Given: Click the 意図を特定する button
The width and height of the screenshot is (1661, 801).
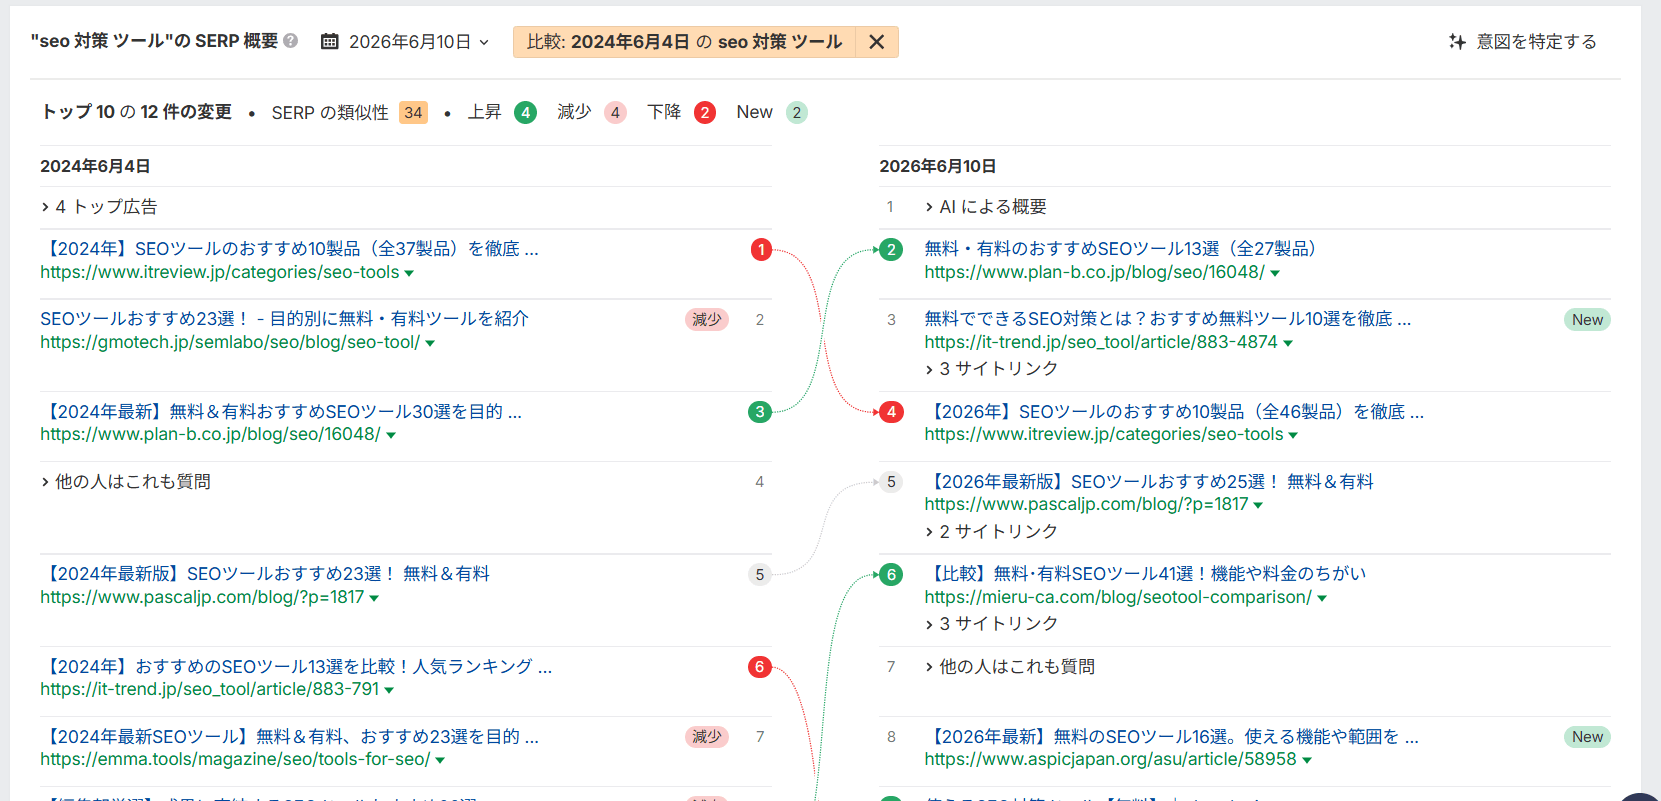Looking at the screenshot, I should click(1523, 41).
